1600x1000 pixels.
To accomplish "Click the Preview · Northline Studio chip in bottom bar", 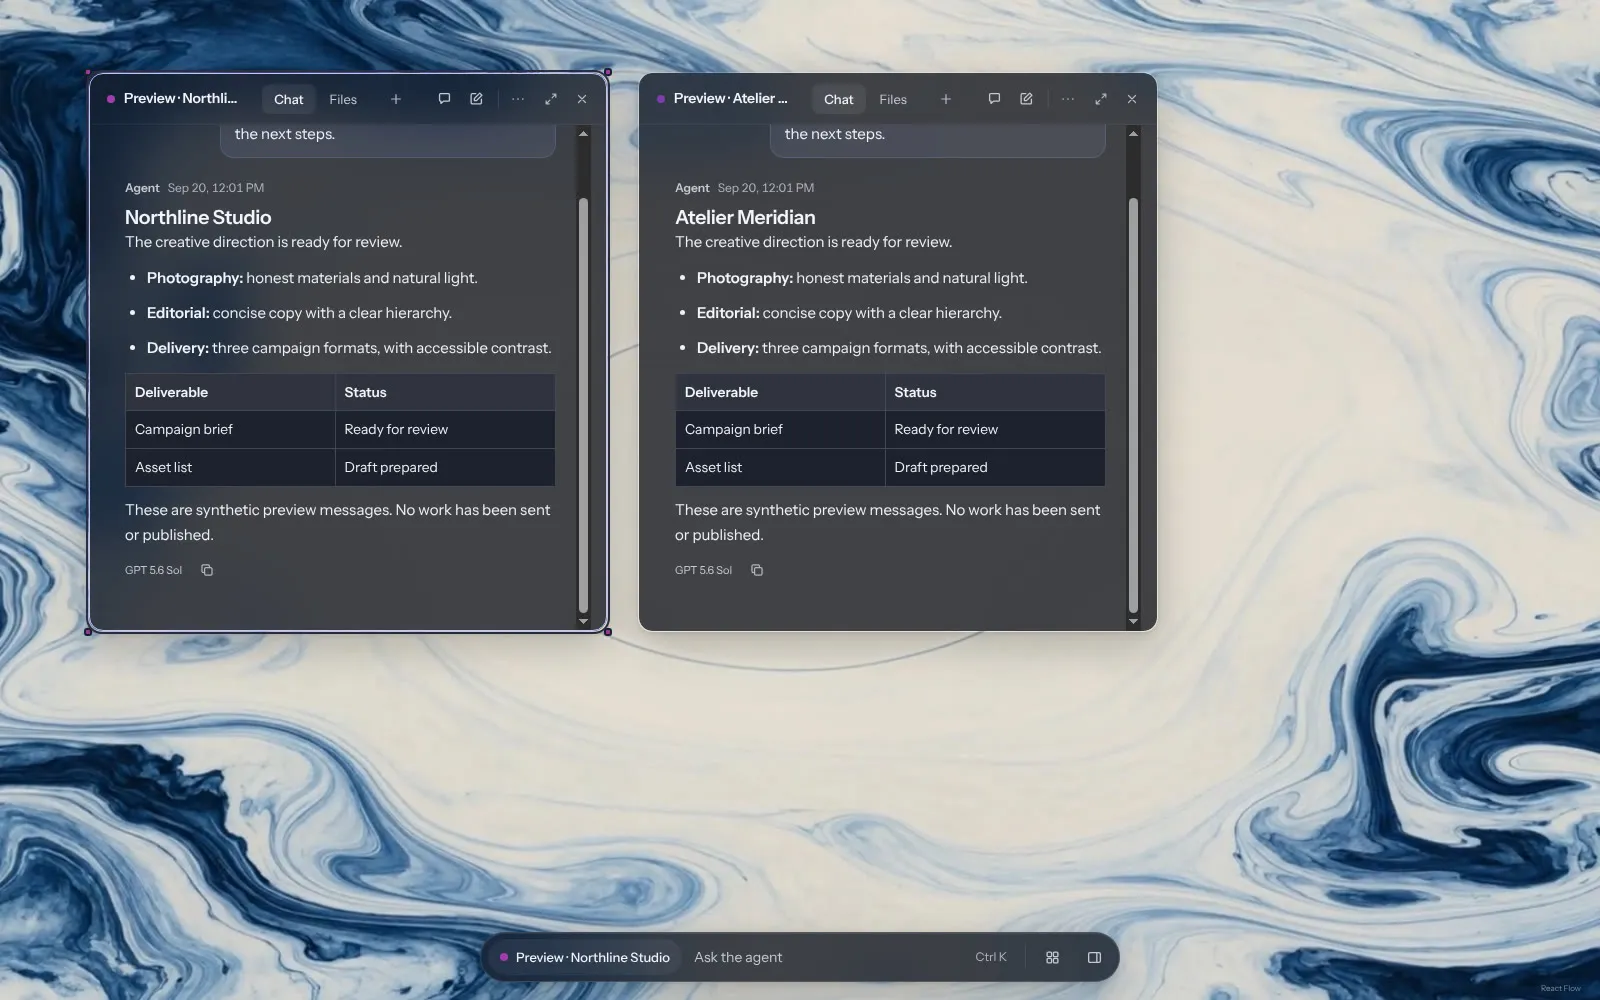I will [585, 957].
